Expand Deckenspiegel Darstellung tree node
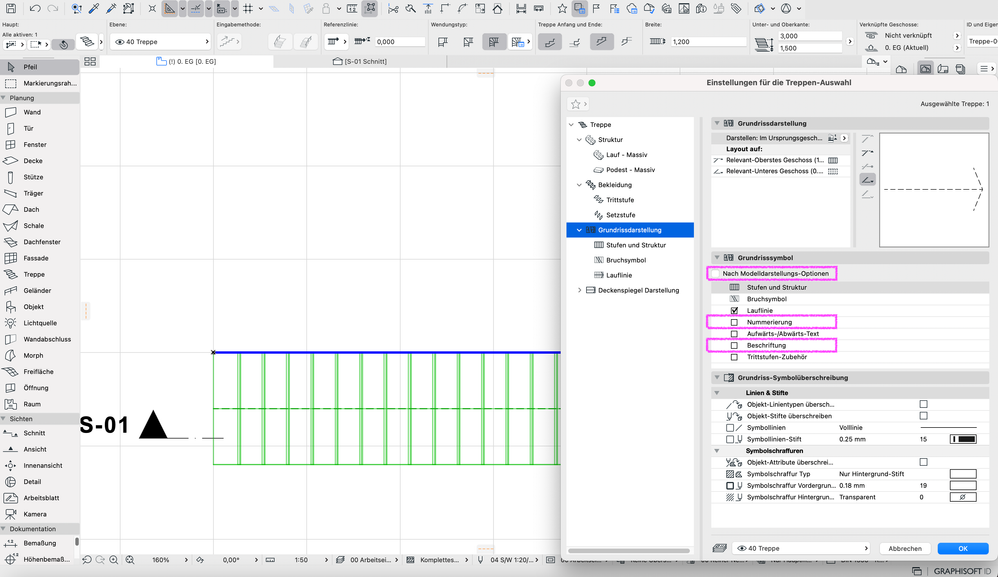 [x=580, y=290]
